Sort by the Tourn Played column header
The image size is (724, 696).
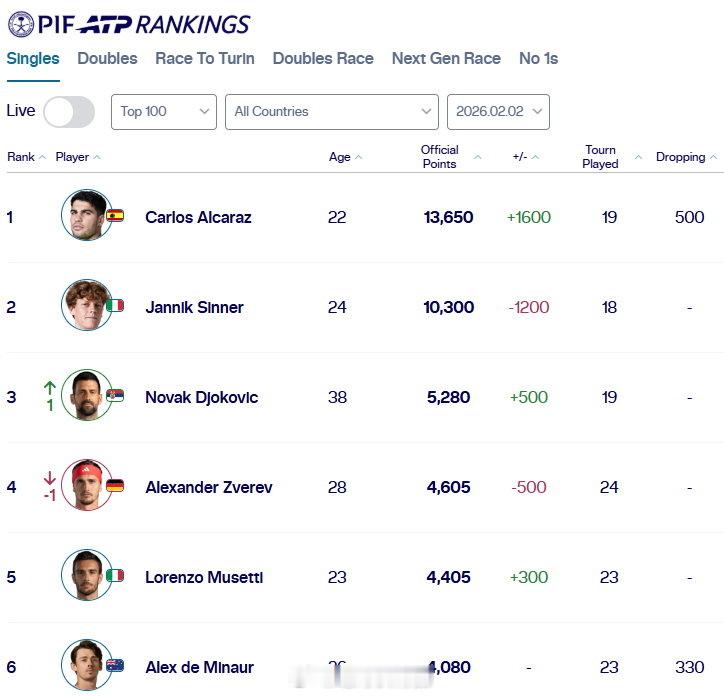(x=600, y=157)
